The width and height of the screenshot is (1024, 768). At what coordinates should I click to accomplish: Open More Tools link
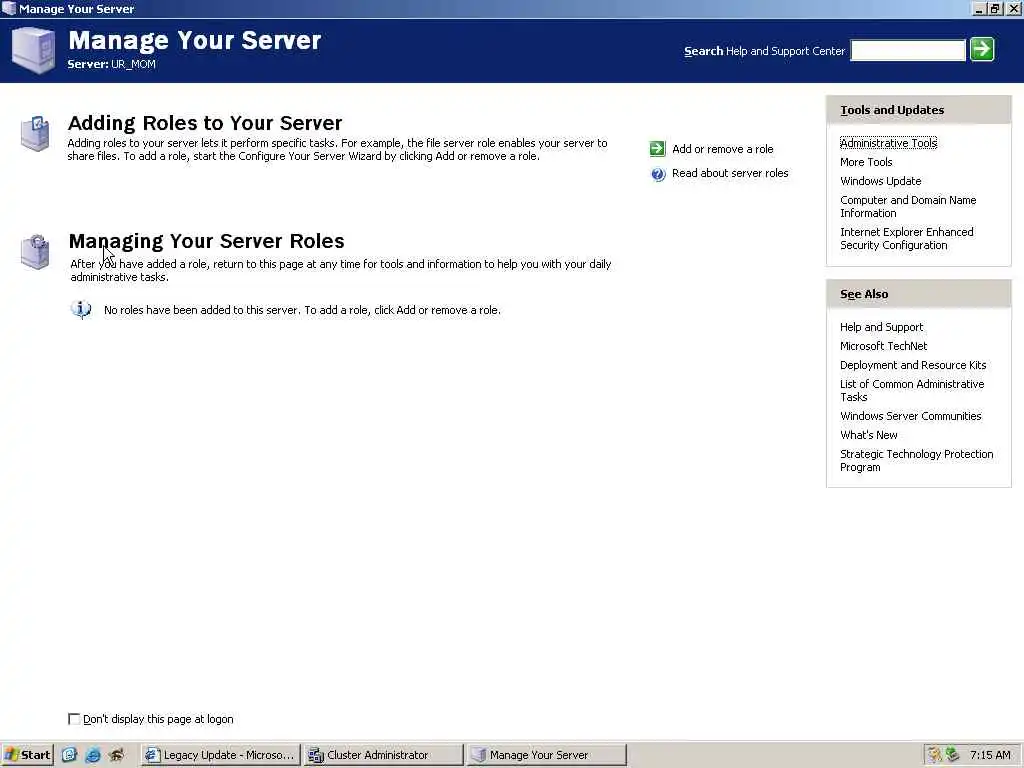[866, 162]
